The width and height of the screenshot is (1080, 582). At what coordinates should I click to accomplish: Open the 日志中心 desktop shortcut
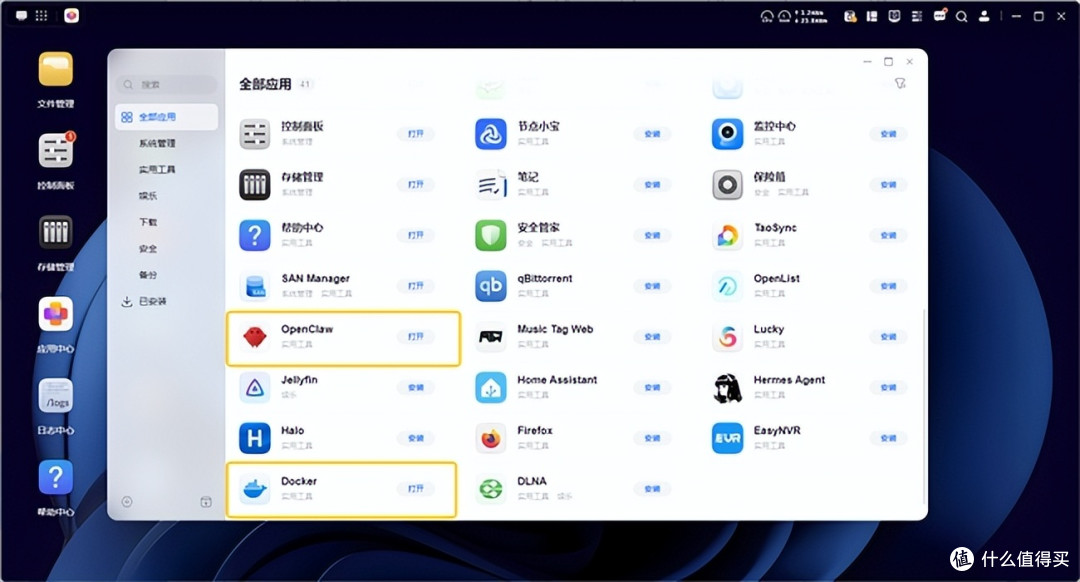55,396
